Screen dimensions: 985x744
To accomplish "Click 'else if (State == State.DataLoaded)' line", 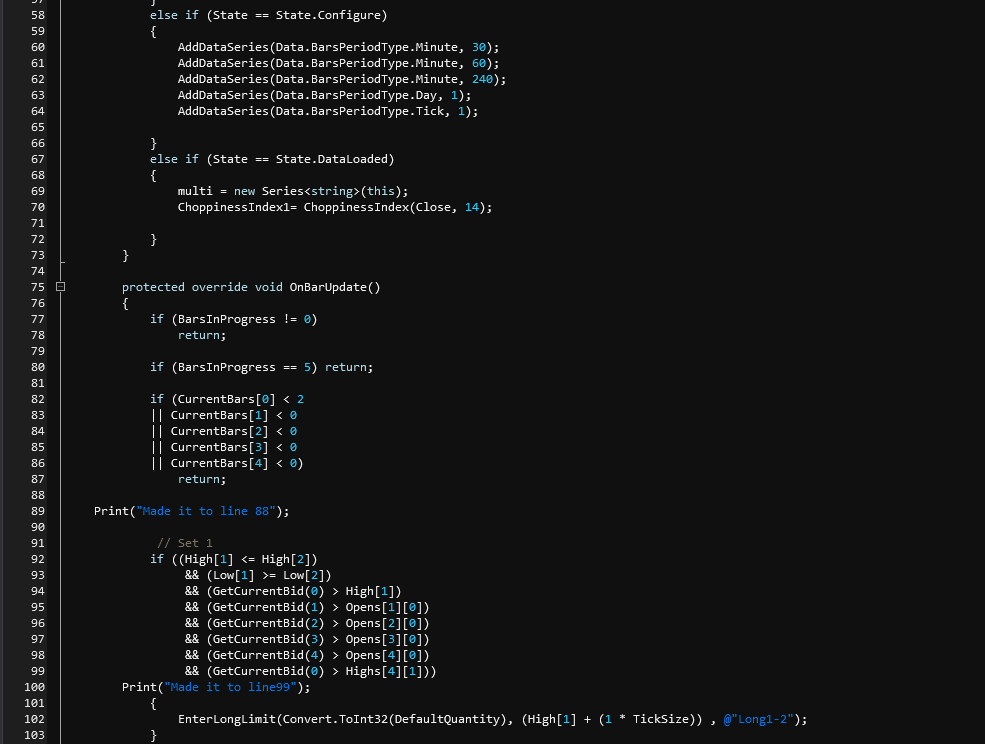I will tap(272, 159).
